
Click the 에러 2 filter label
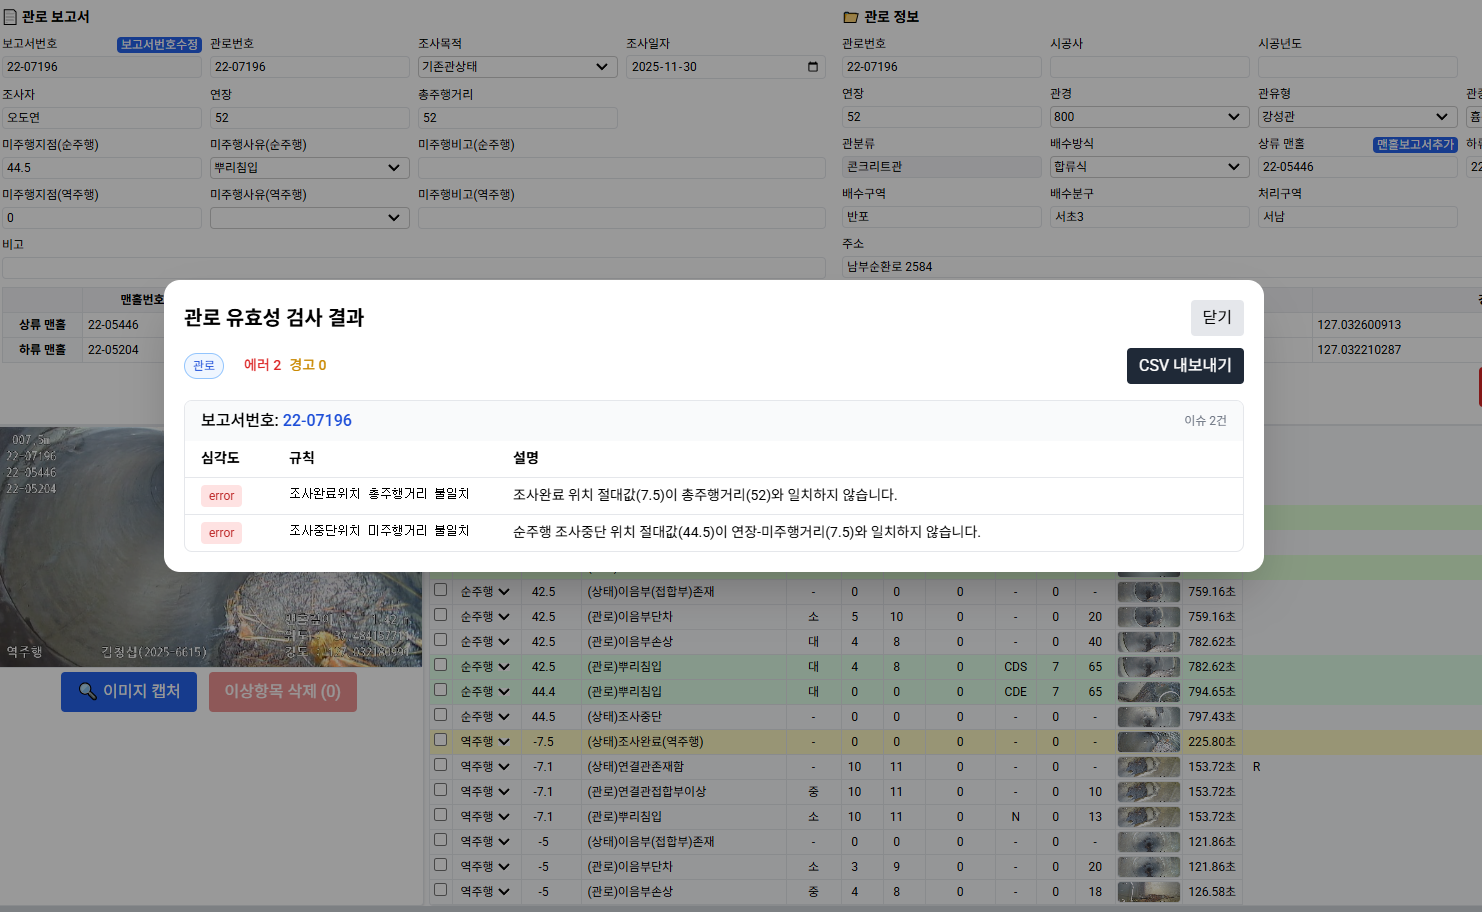(x=262, y=365)
